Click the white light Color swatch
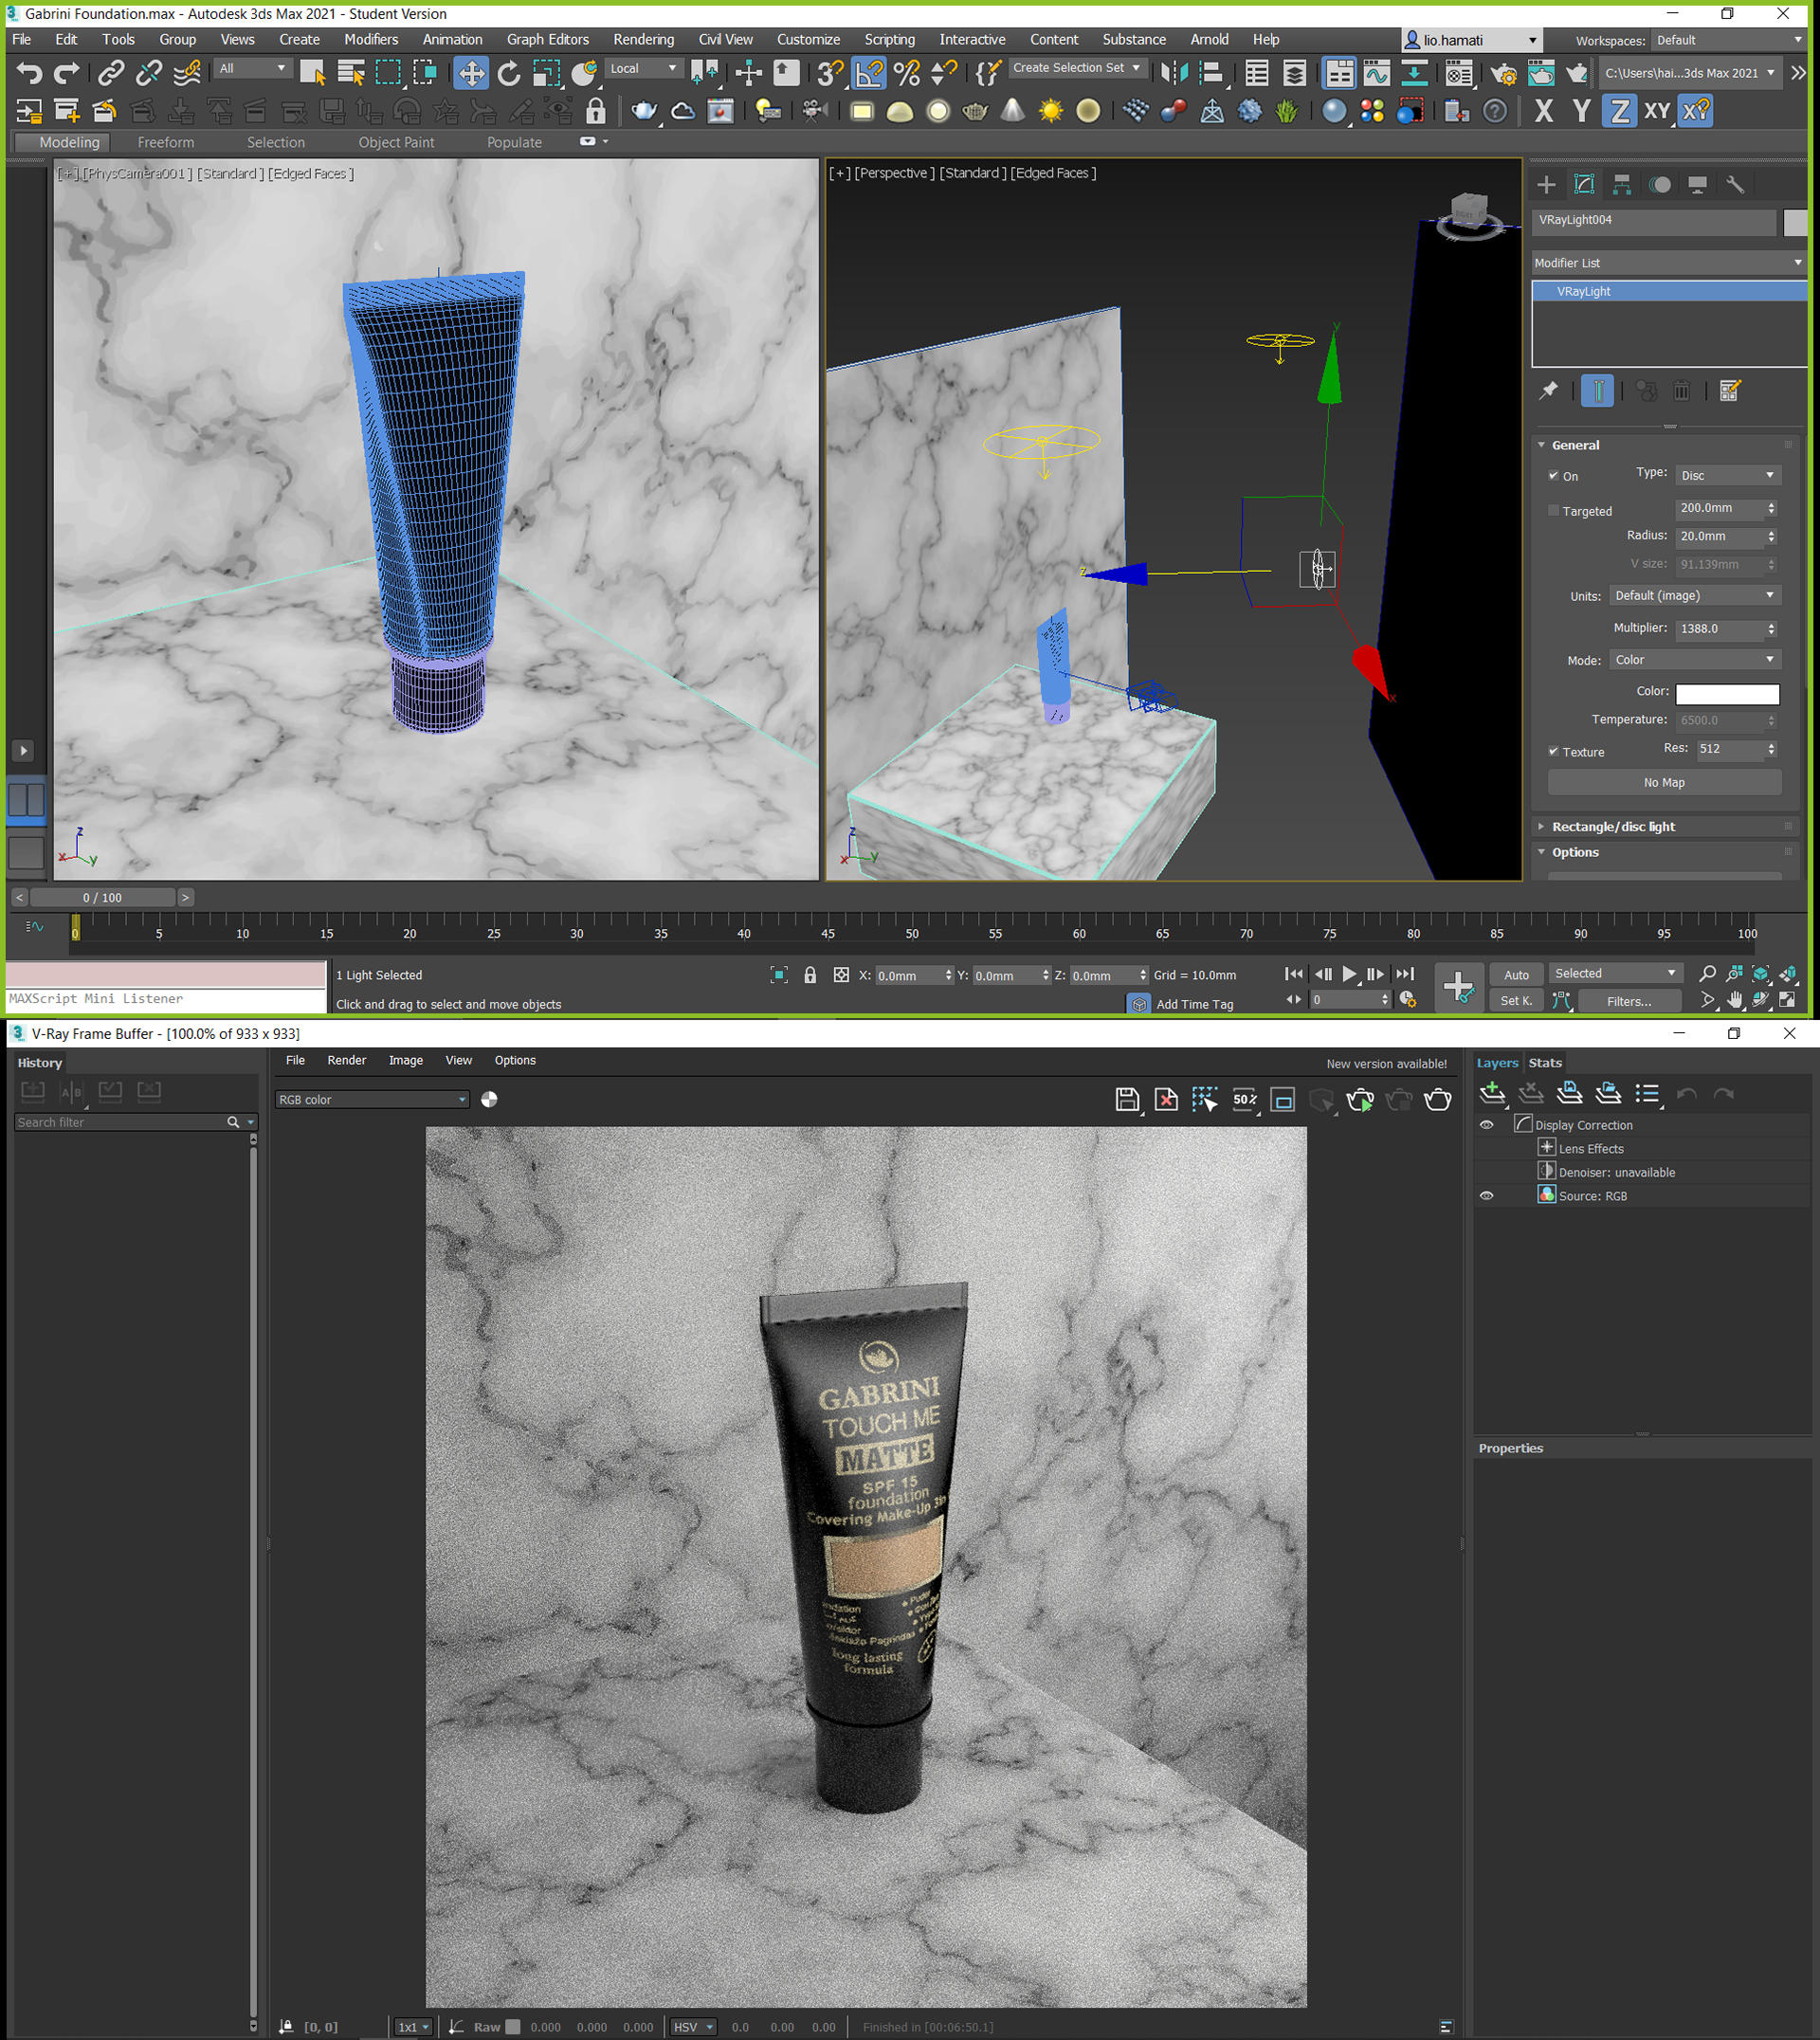This screenshot has height=2040, width=1820. pyautogui.click(x=1726, y=693)
